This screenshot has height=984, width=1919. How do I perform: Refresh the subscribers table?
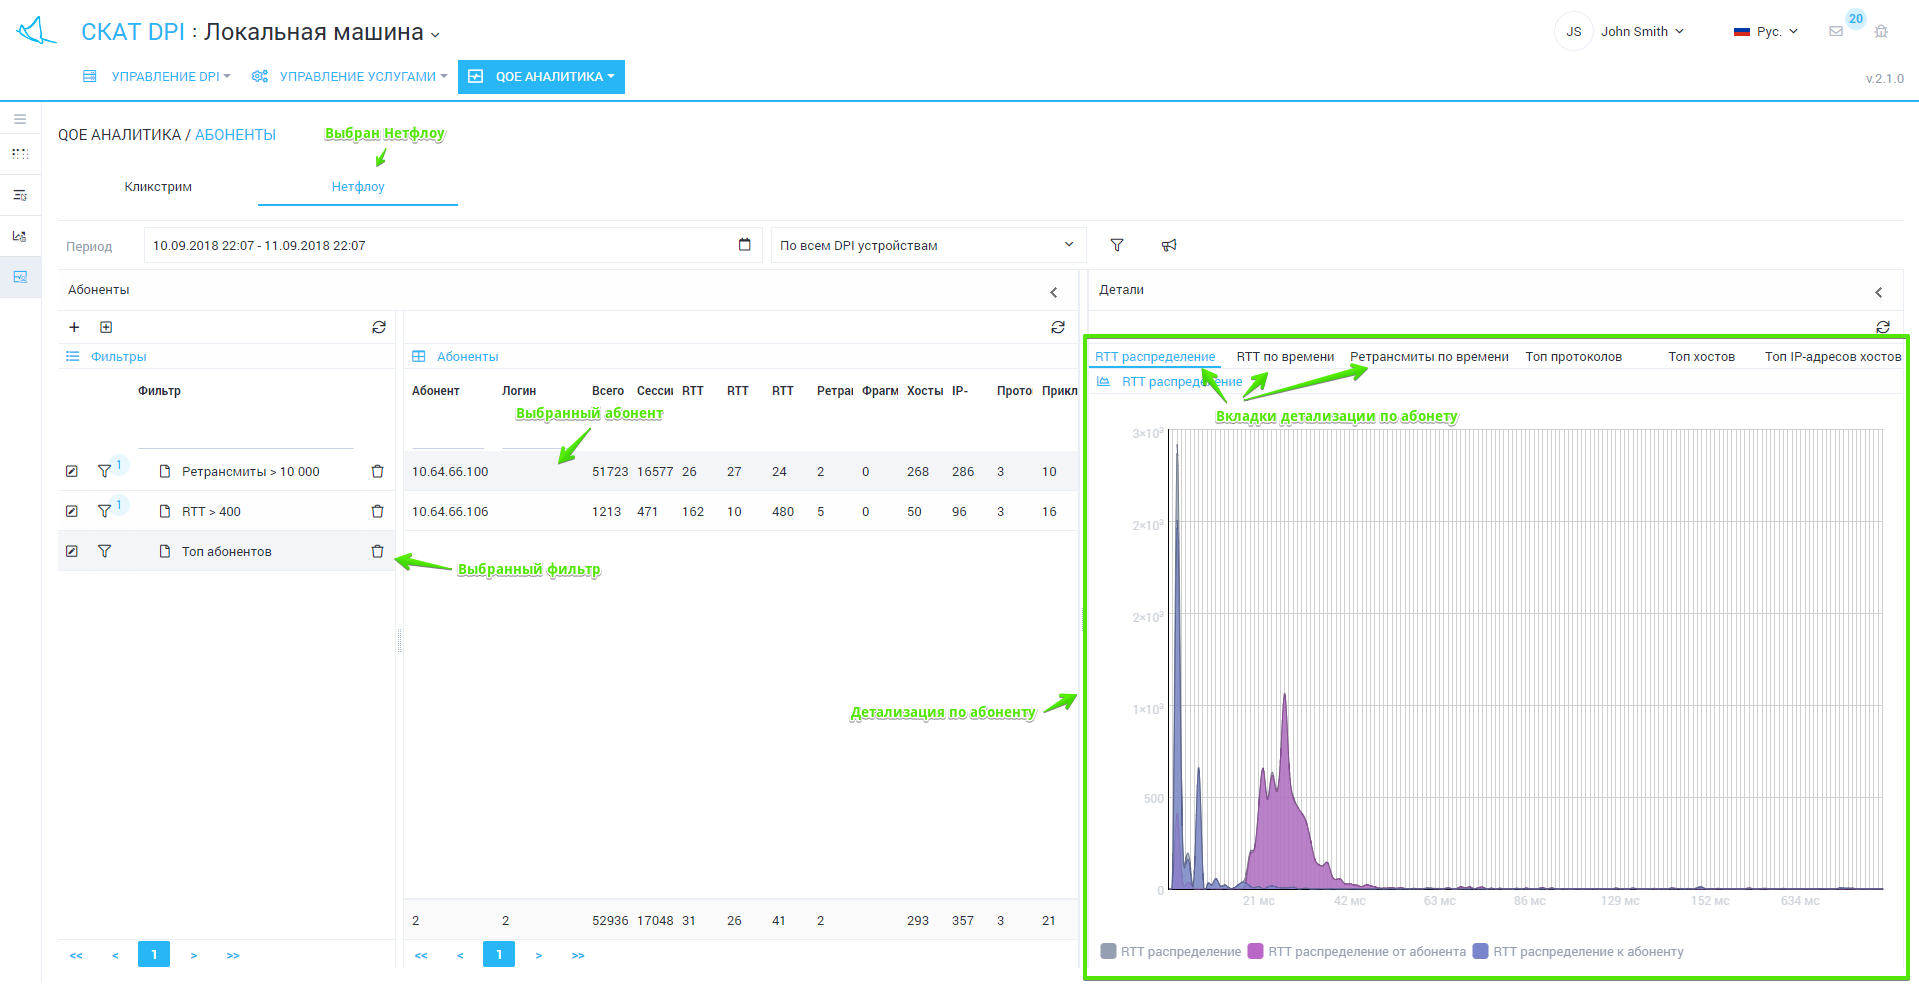1057,327
